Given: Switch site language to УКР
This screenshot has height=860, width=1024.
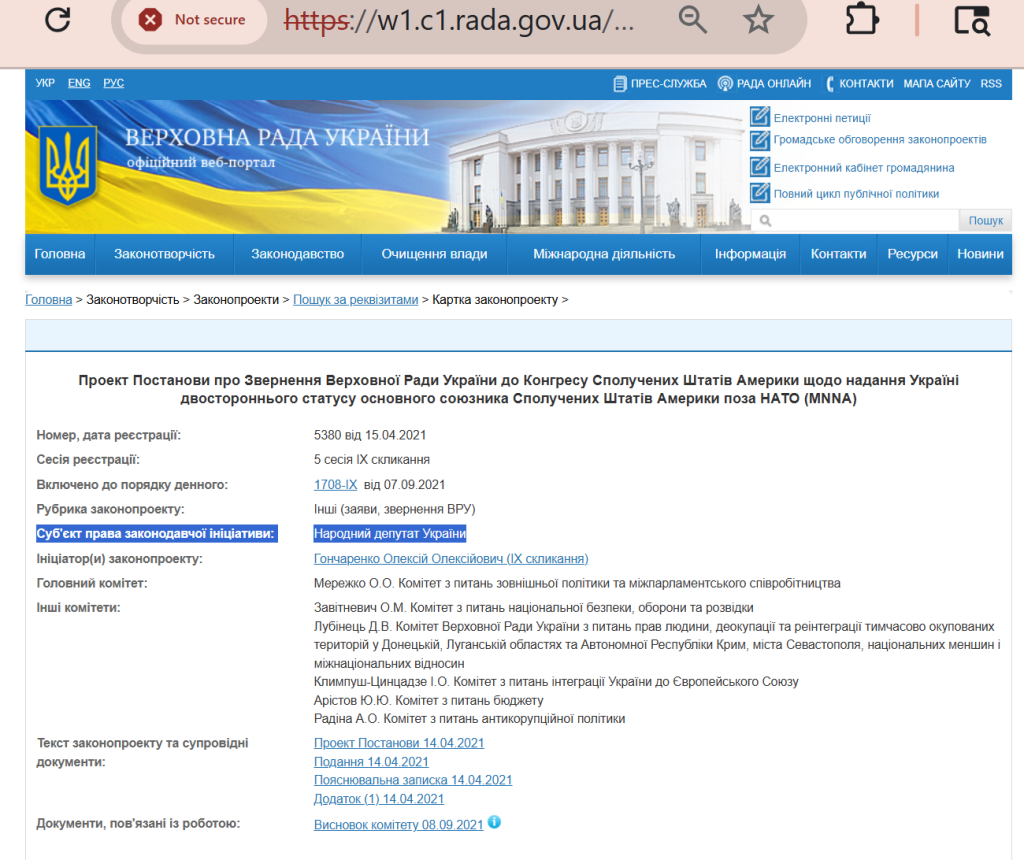Looking at the screenshot, I should pyautogui.click(x=45, y=83).
